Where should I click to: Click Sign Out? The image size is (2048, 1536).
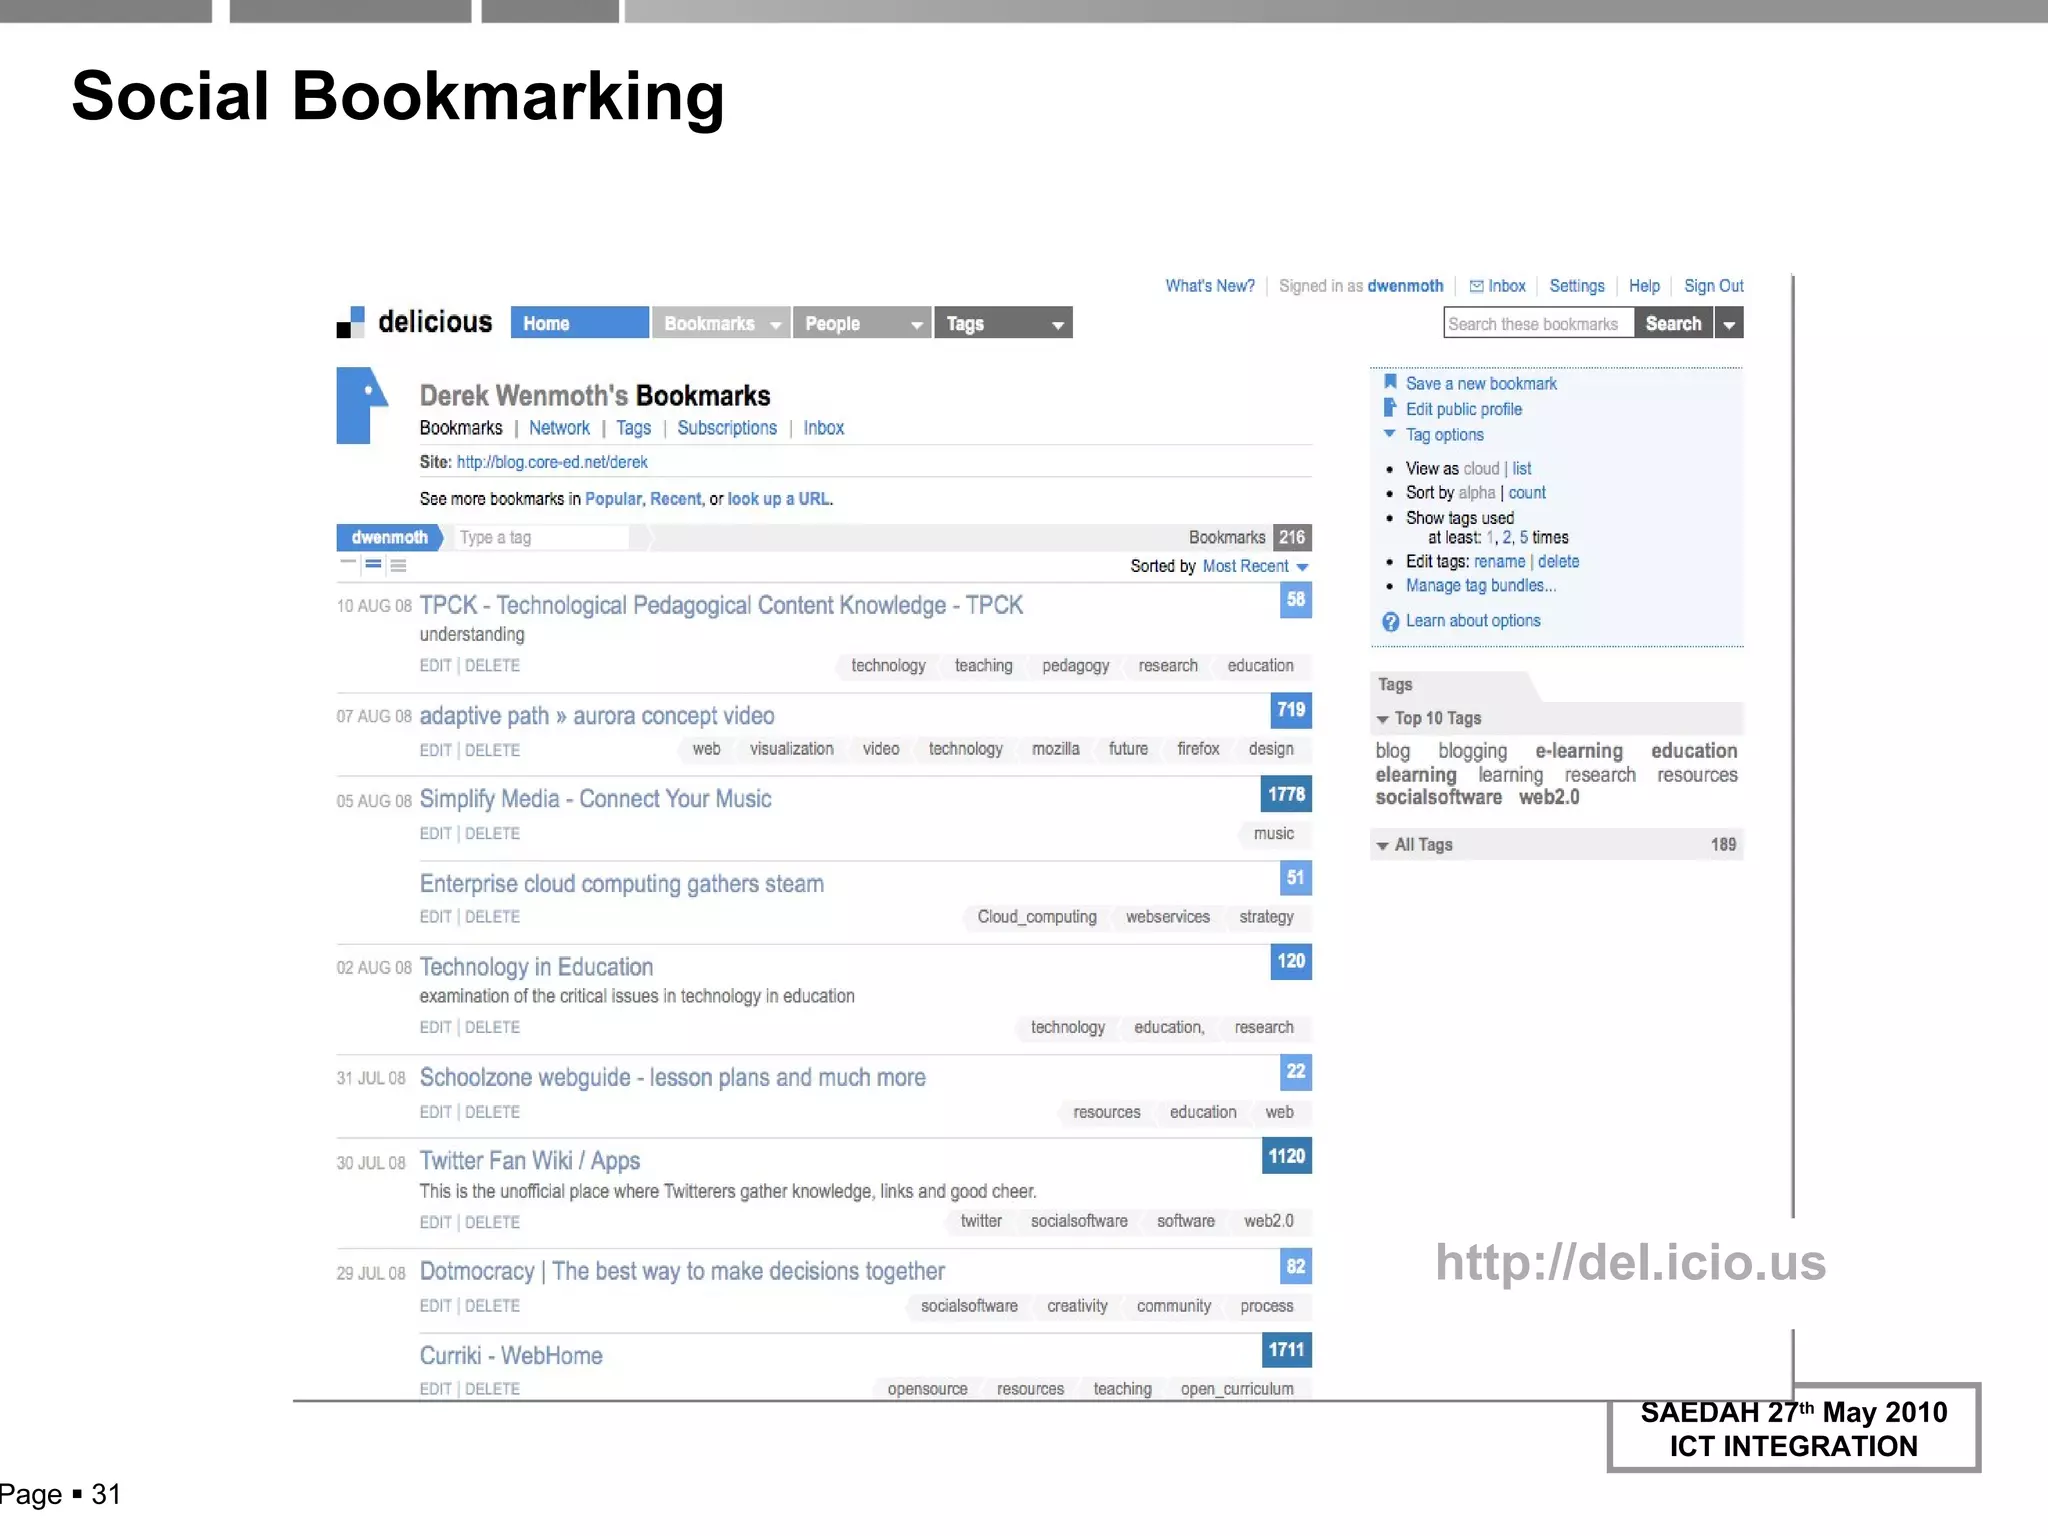pos(1714,286)
